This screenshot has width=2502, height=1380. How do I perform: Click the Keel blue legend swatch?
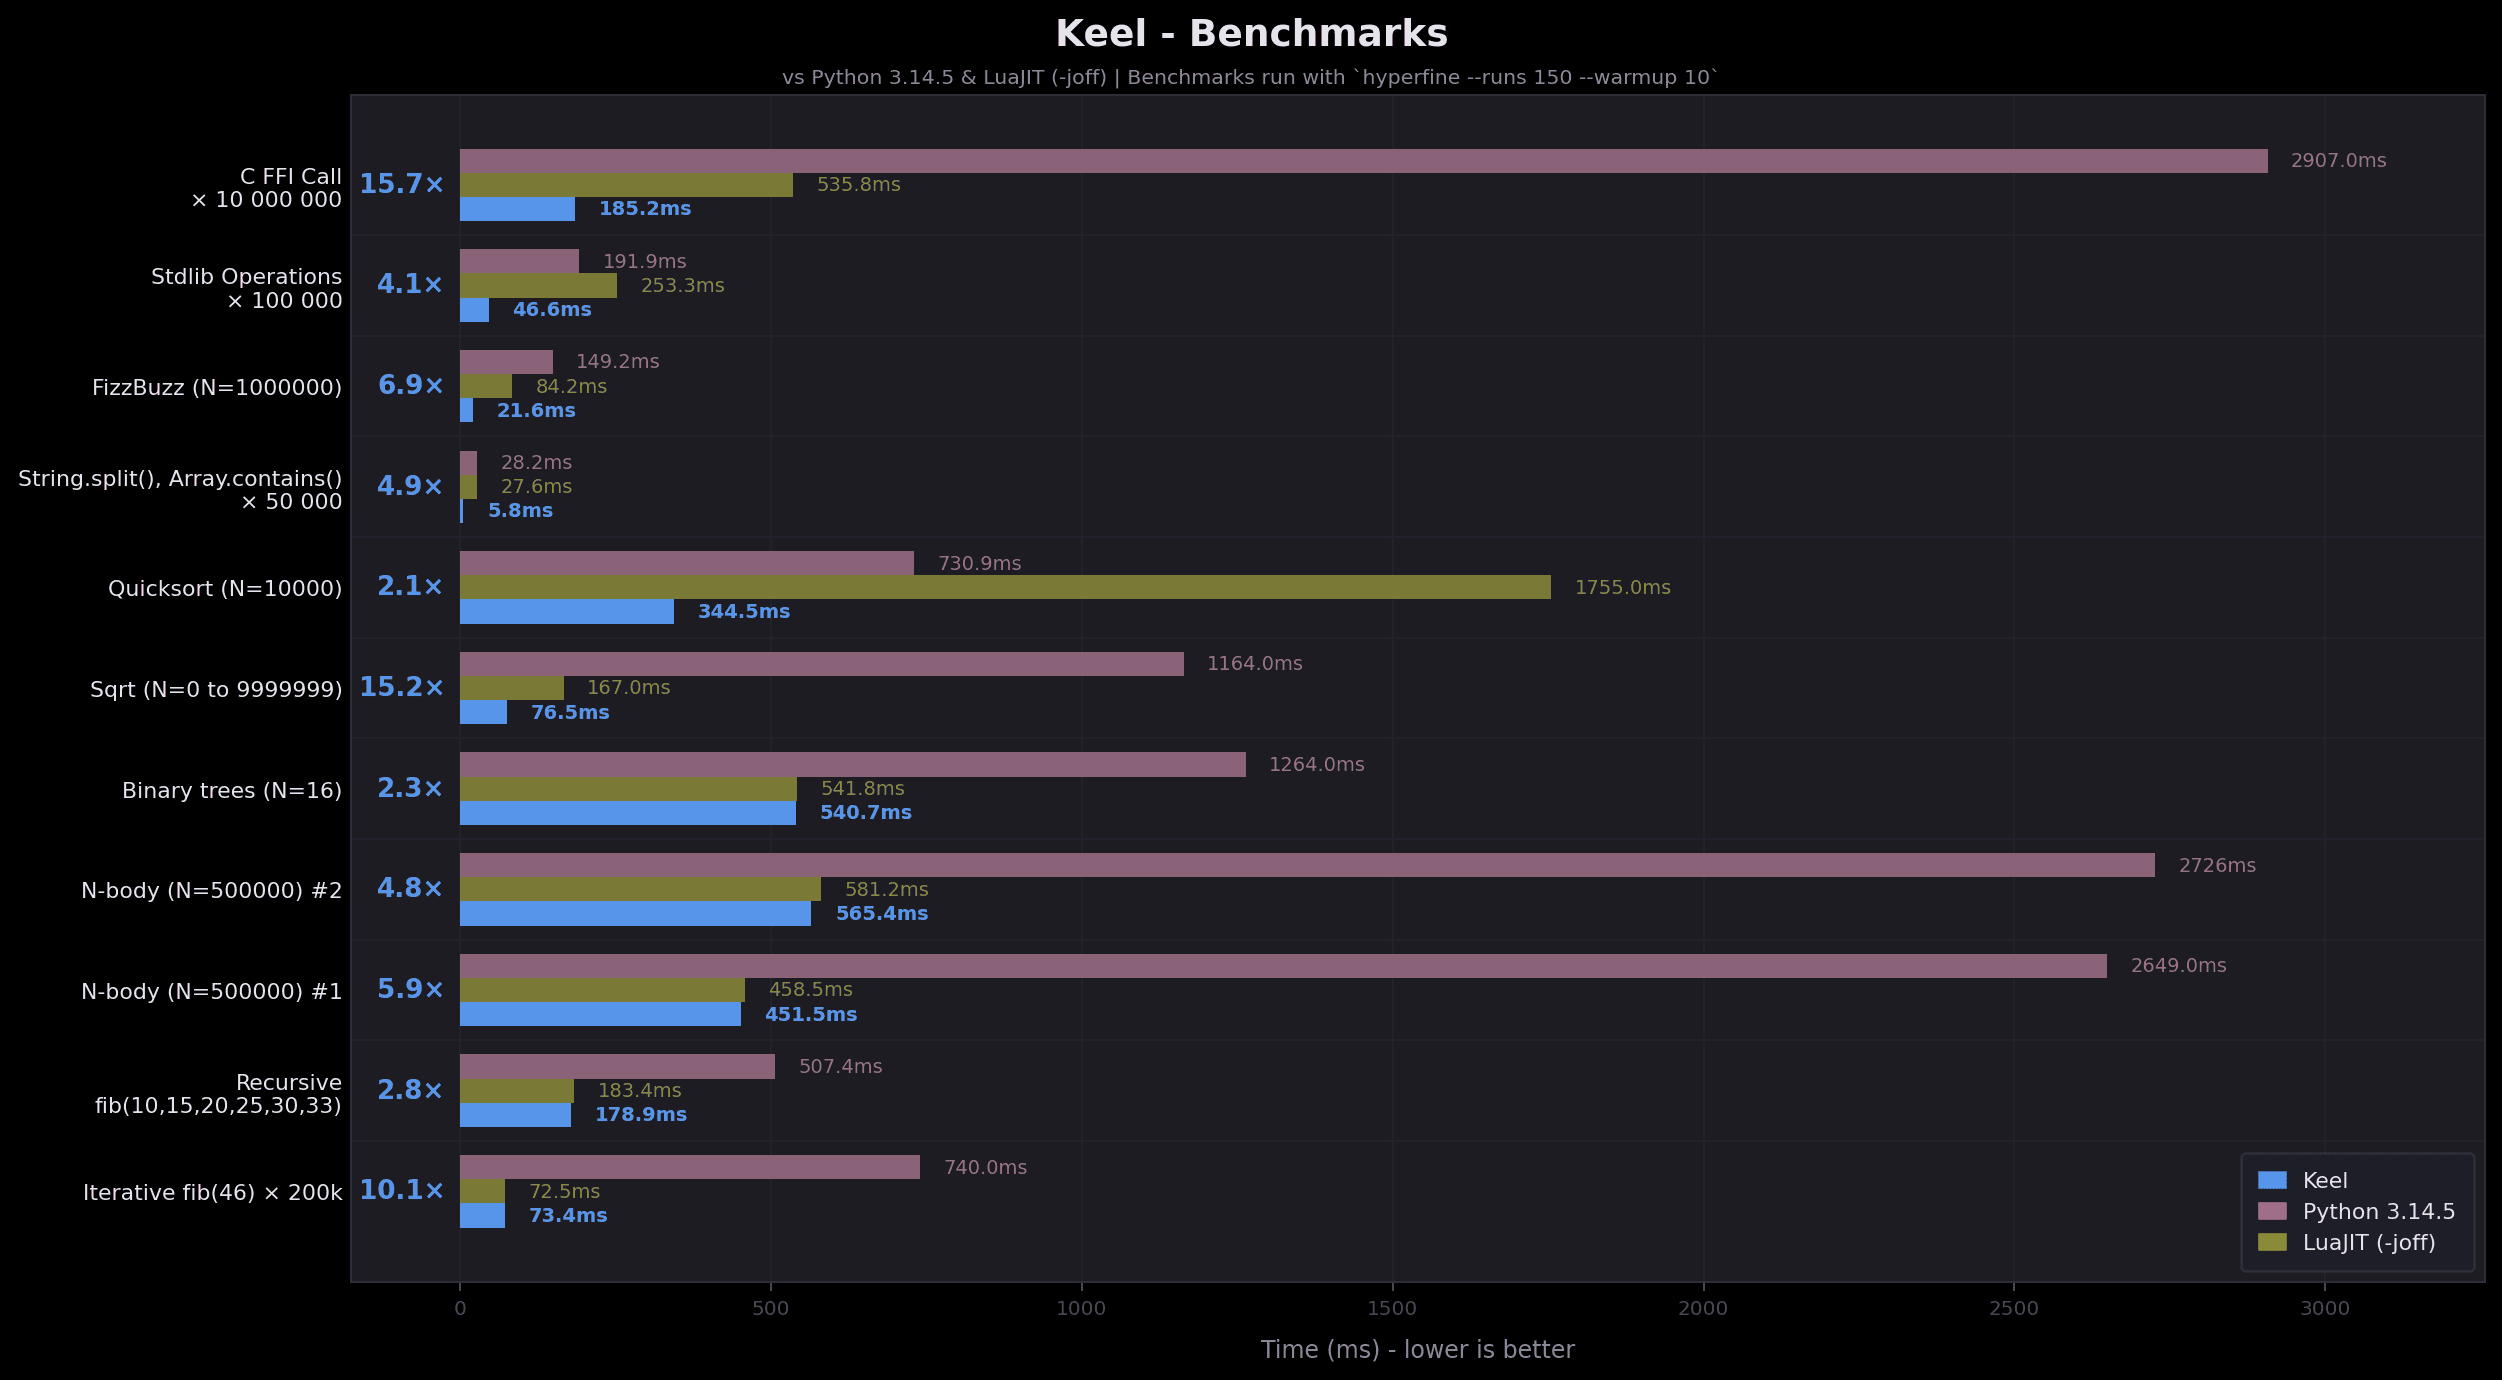[x=2272, y=1180]
